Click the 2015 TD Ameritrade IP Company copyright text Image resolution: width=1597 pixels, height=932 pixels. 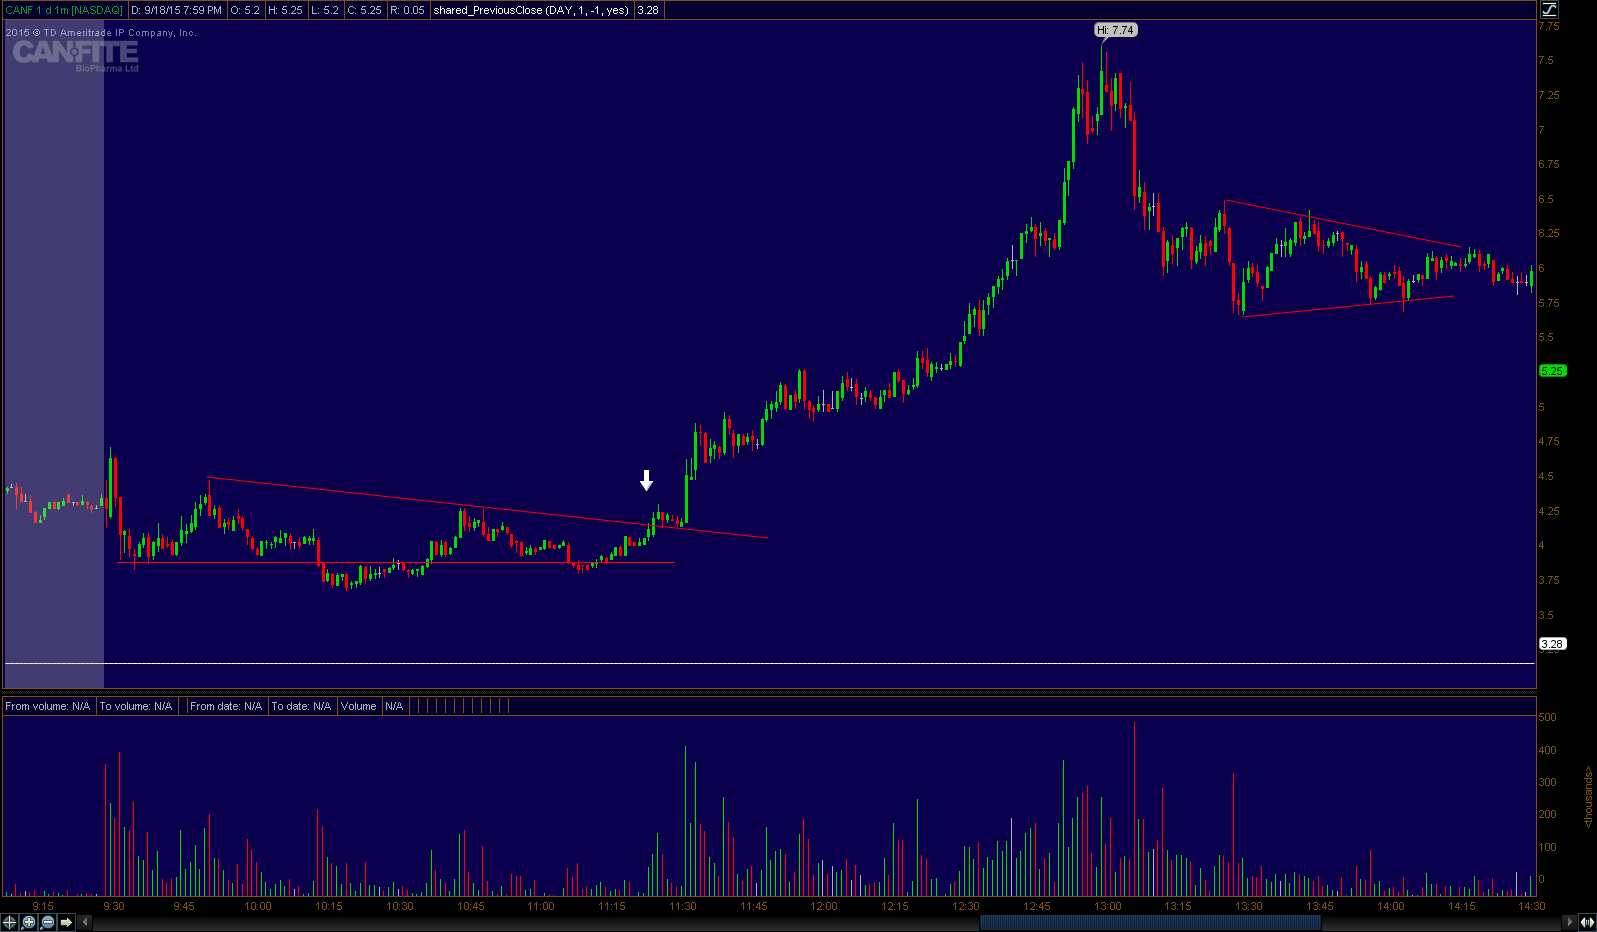pos(101,33)
